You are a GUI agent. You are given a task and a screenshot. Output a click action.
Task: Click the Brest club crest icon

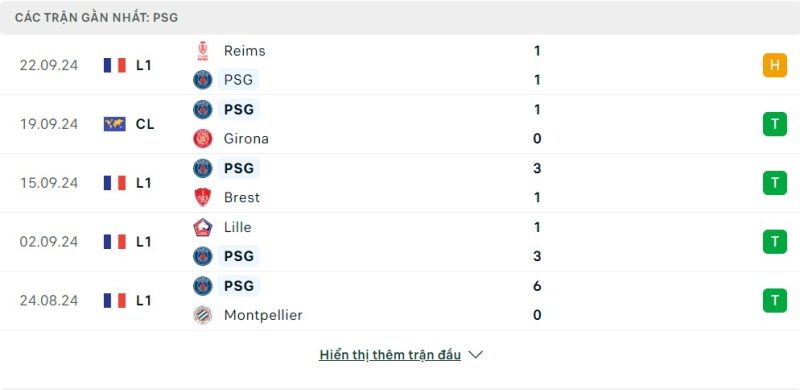(203, 198)
